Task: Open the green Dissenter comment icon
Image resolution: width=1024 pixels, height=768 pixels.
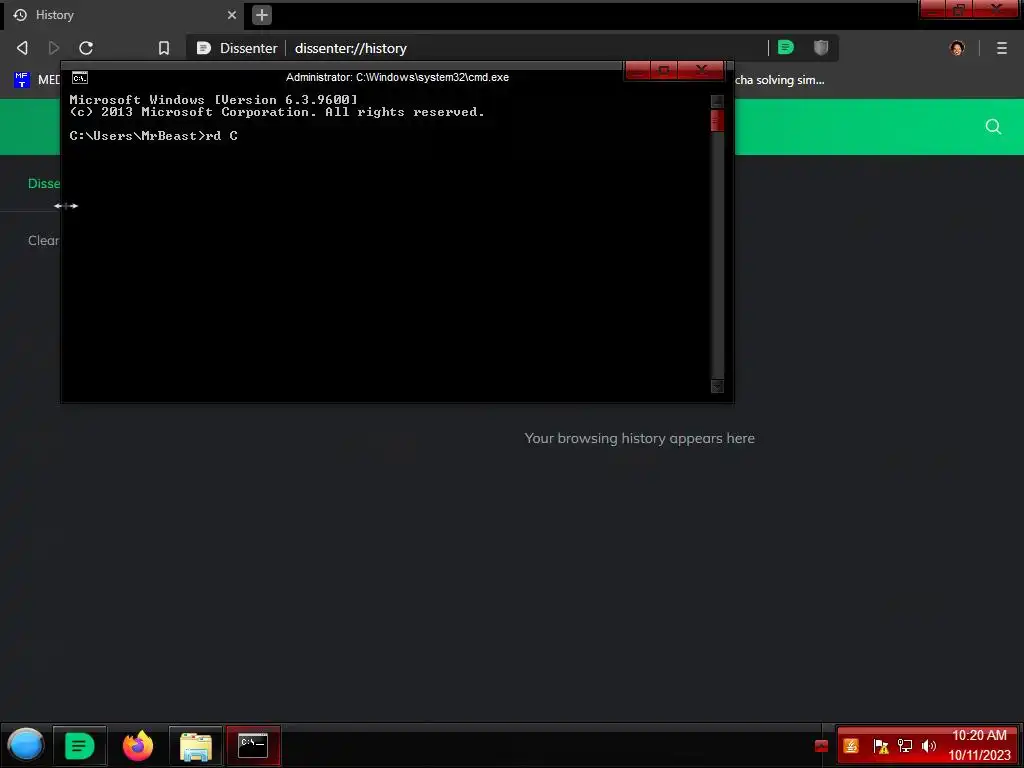Action: [x=786, y=47]
